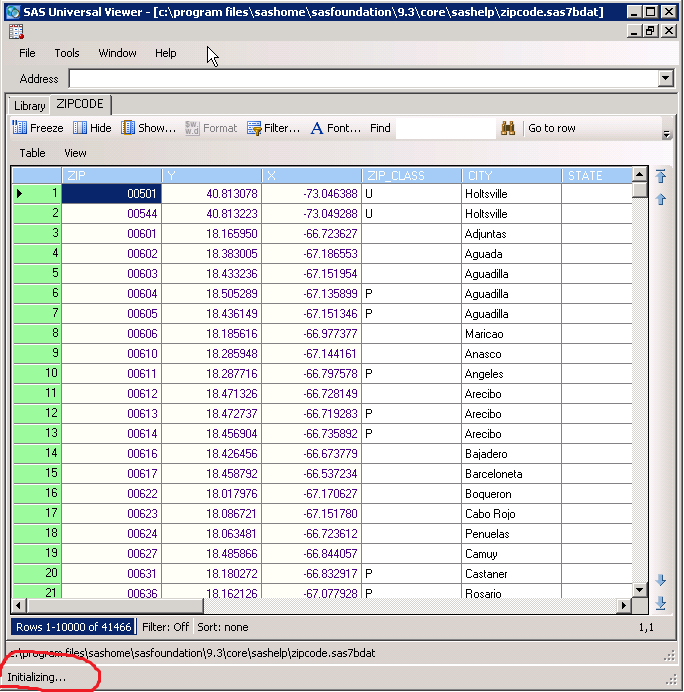Click the Freeze columns icon
Screen dimensions: 684x692
(x=19, y=128)
